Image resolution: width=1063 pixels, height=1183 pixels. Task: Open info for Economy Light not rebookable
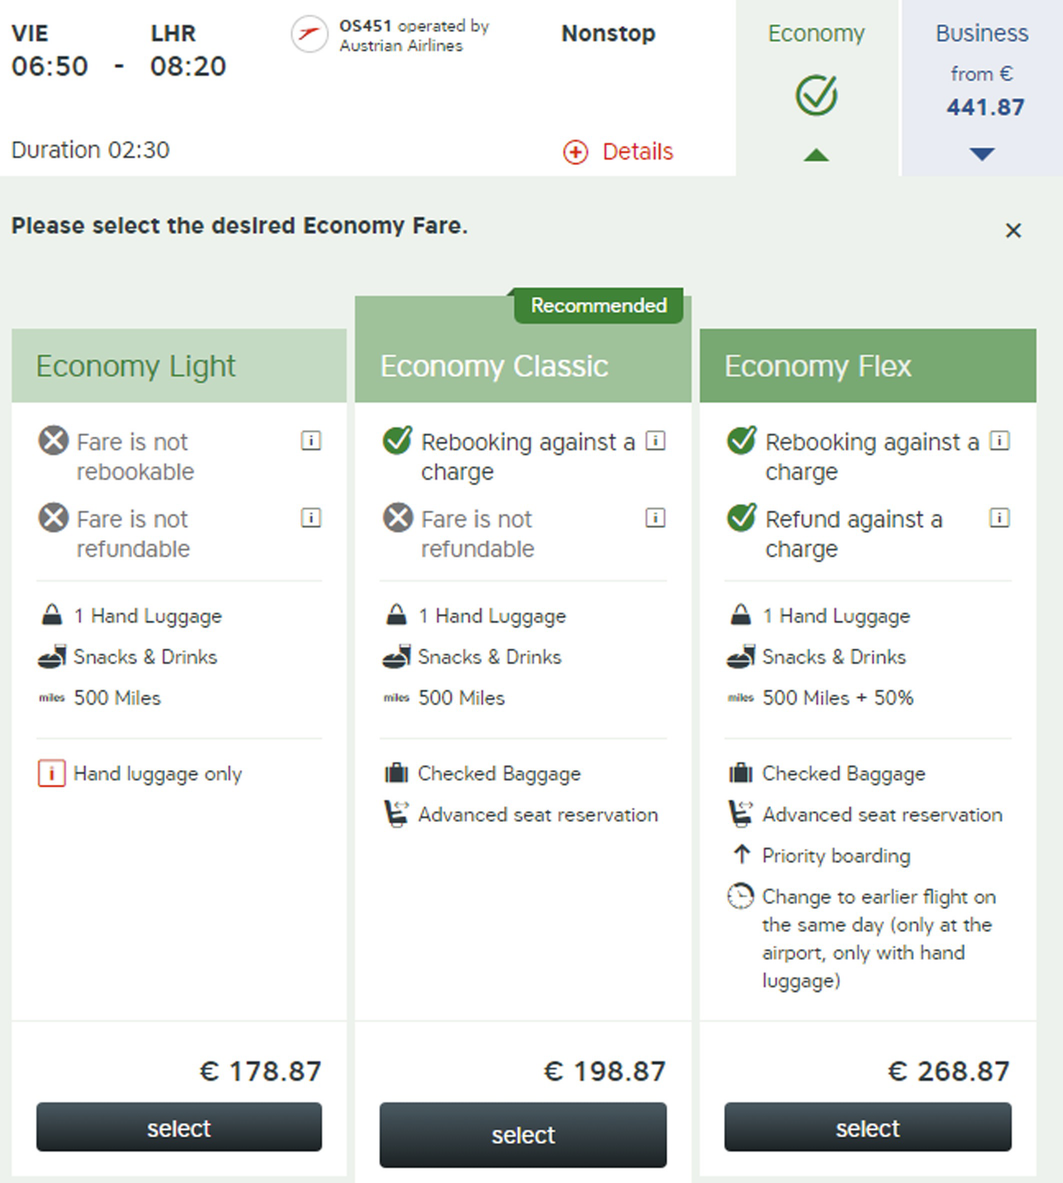click(311, 441)
